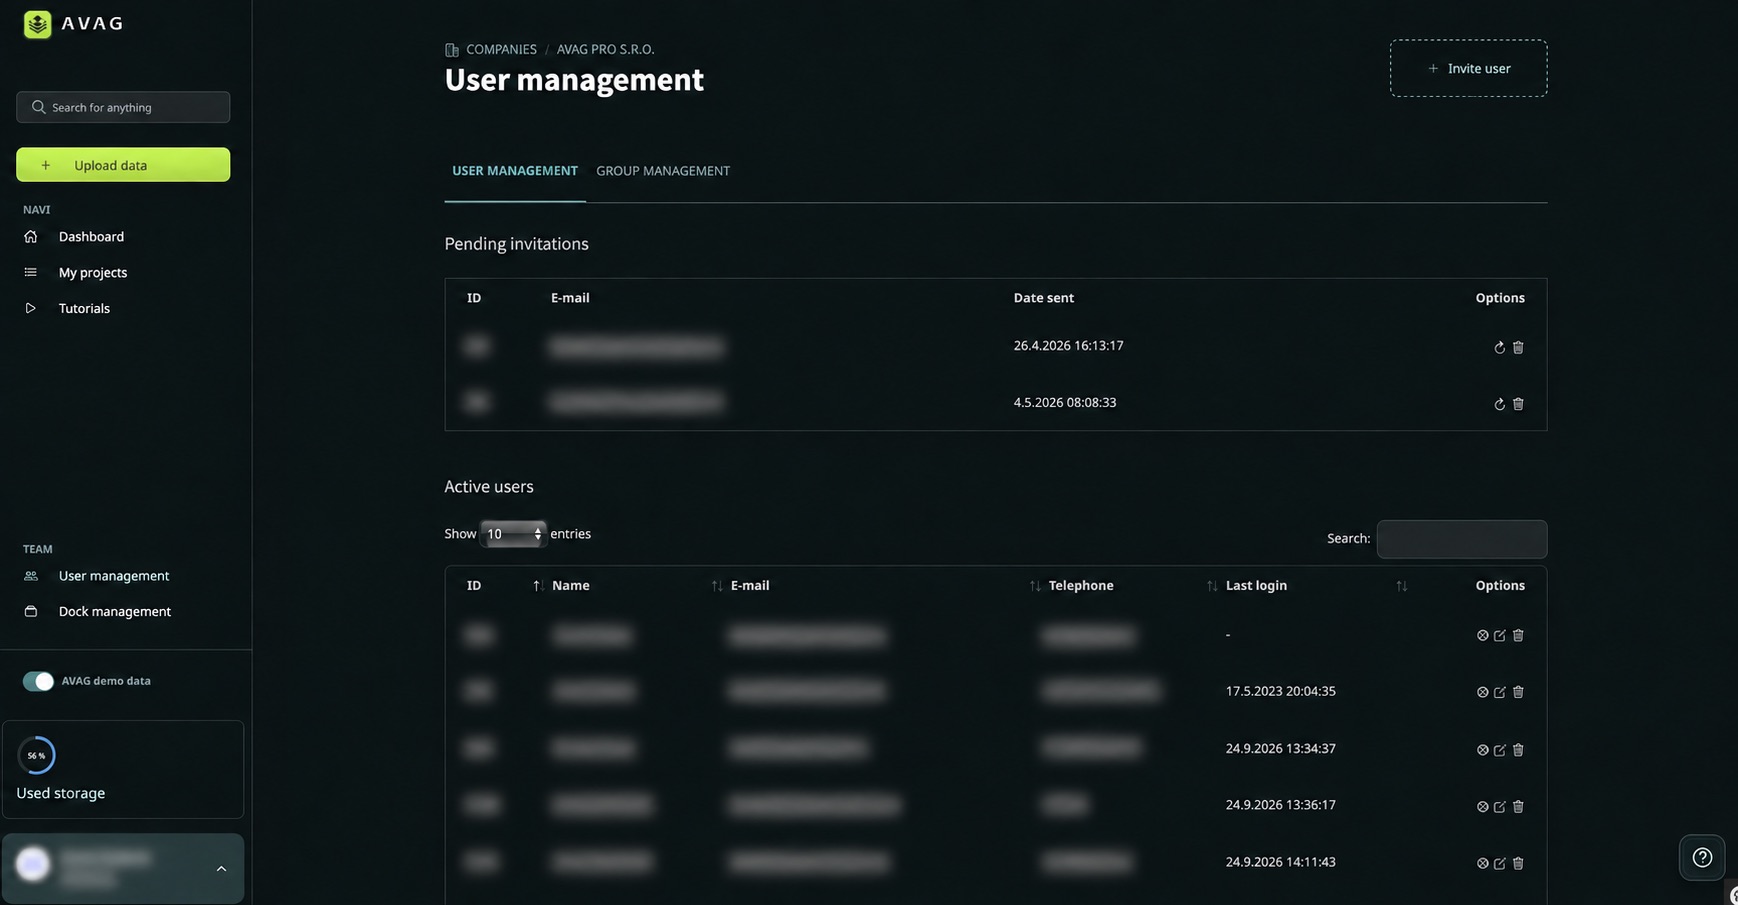Screen dimensions: 1738x905
Task: Delete user with login 24.9.2026 13:34:37
Action: tap(1518, 750)
